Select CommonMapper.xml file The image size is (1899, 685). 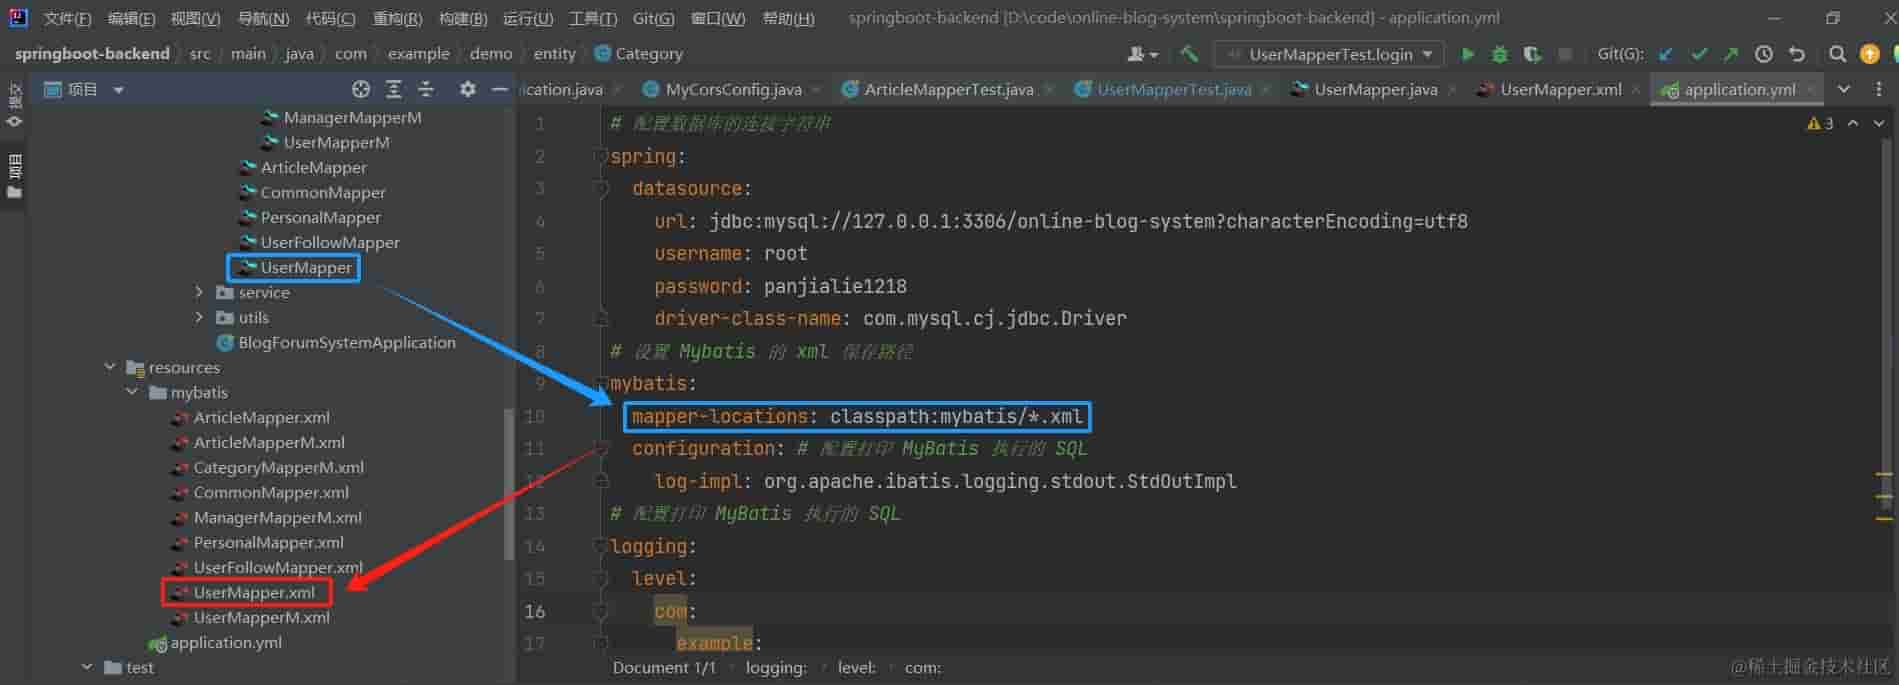(x=271, y=492)
